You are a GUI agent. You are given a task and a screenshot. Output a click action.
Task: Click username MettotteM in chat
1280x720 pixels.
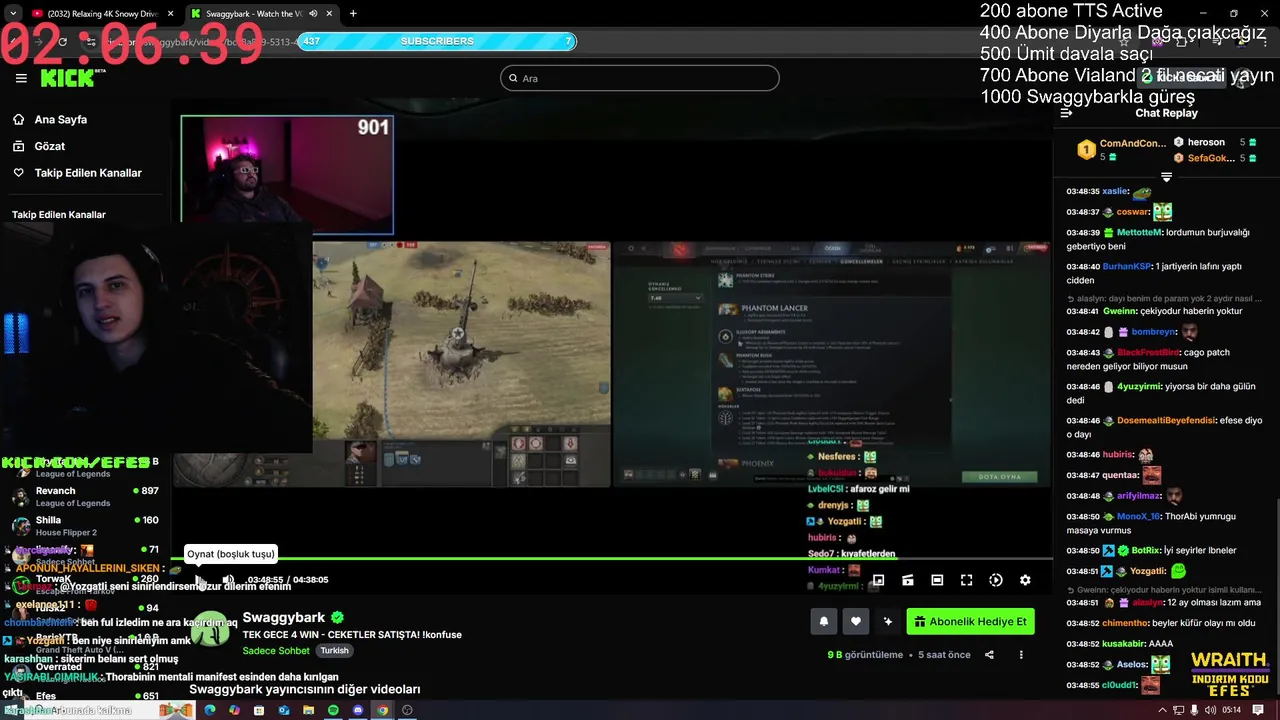coord(1140,233)
